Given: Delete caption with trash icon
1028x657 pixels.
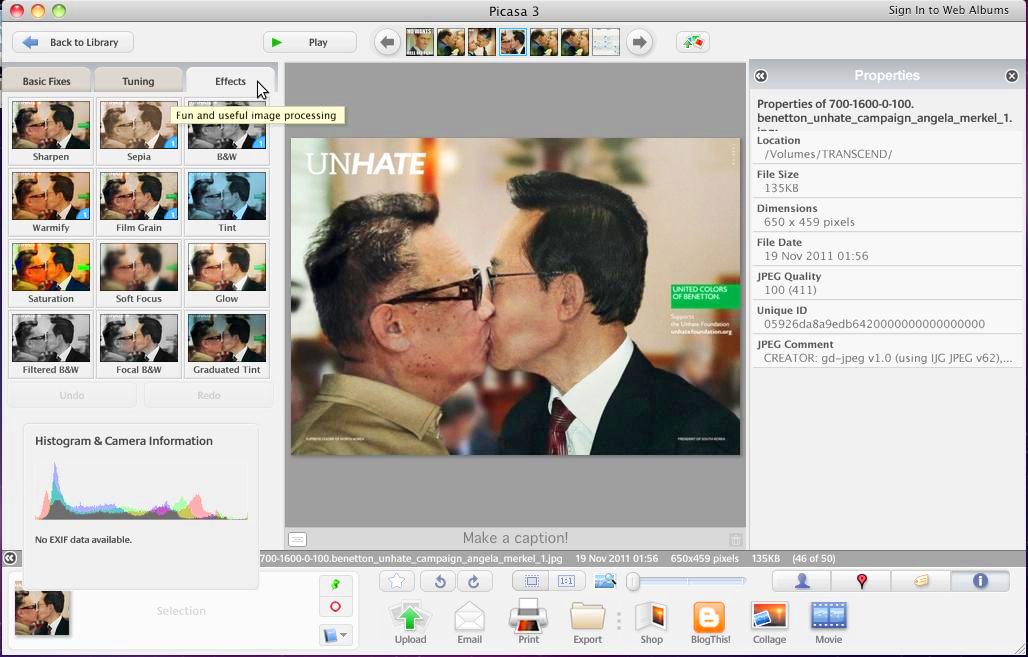Looking at the screenshot, I should pyautogui.click(x=736, y=539).
